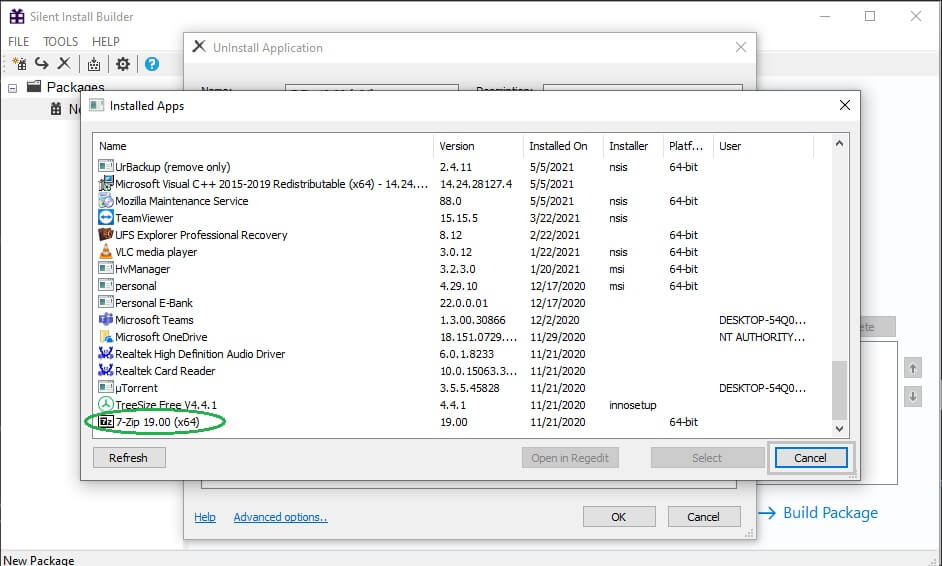942x566 pixels.
Task: Click Platf... column header
Action: click(688, 146)
